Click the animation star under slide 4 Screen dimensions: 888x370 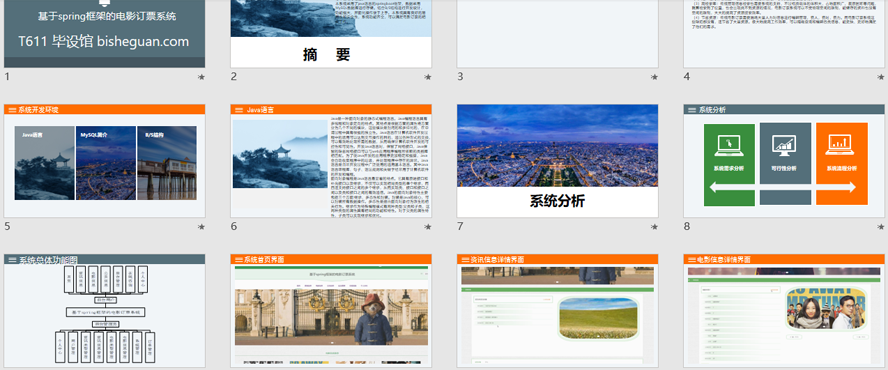881,77
